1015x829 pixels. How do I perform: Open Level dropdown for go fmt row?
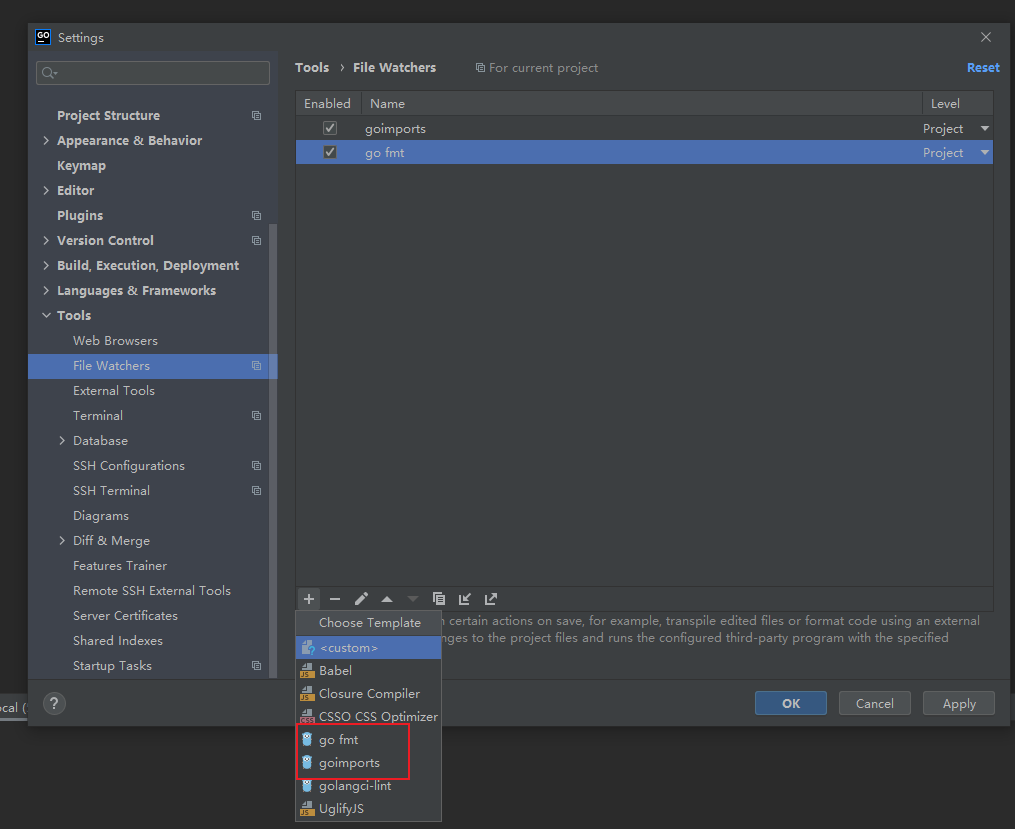[984, 153]
